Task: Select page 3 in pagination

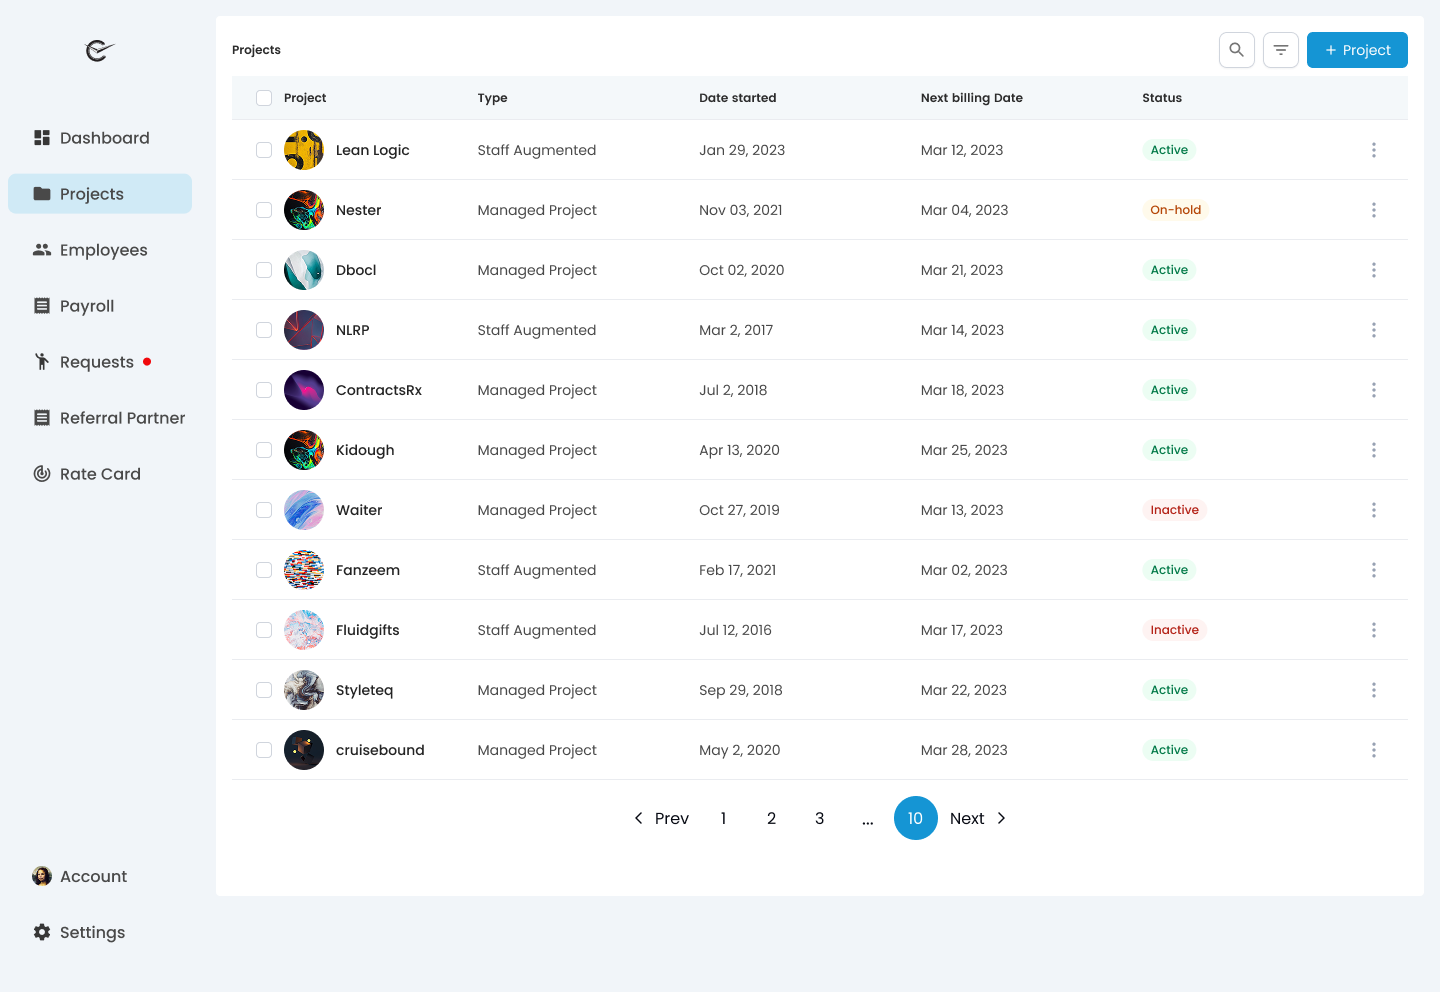Action: 819,818
